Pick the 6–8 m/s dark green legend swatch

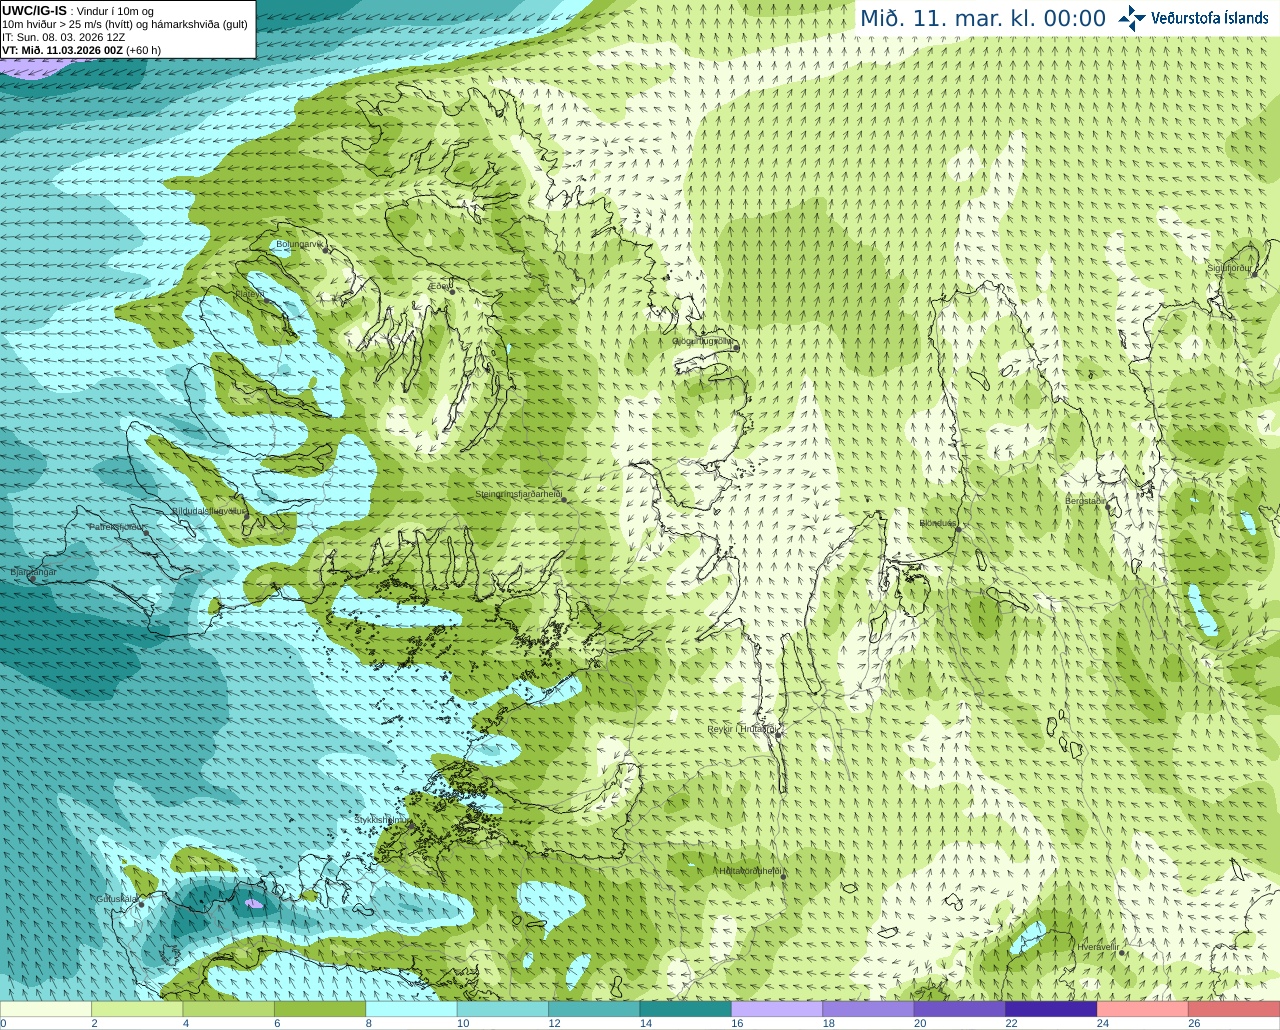click(320, 1010)
